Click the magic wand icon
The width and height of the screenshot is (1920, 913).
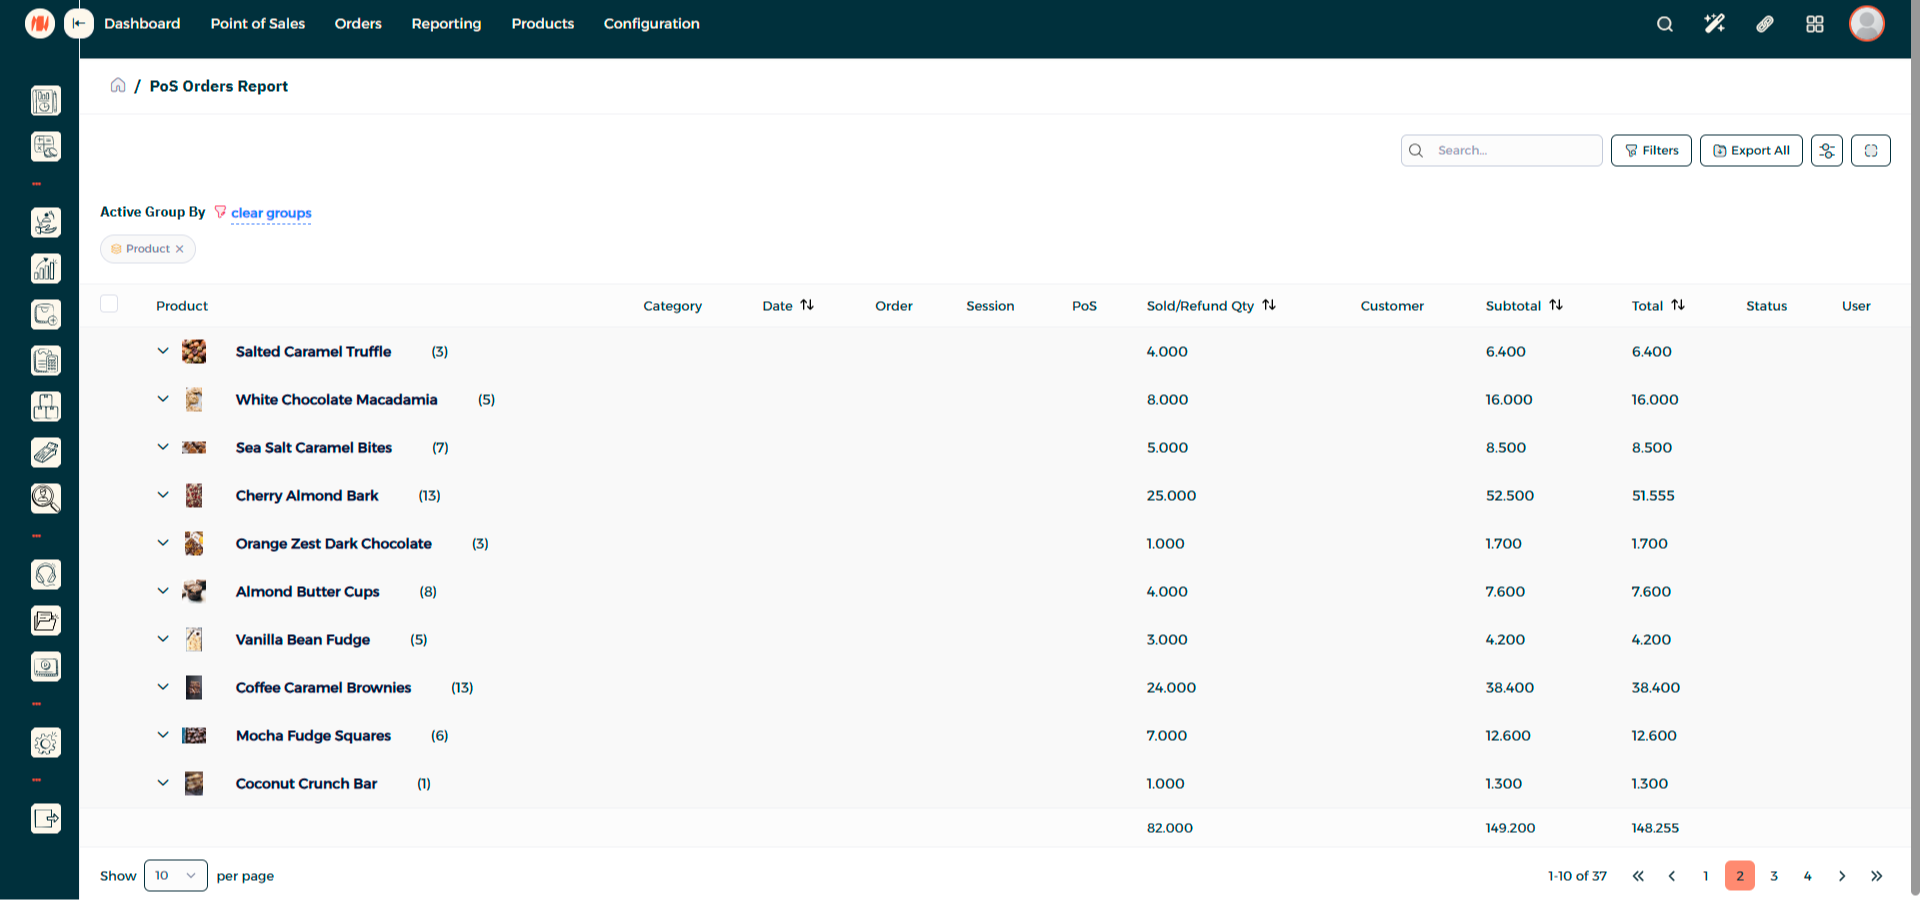[1714, 24]
